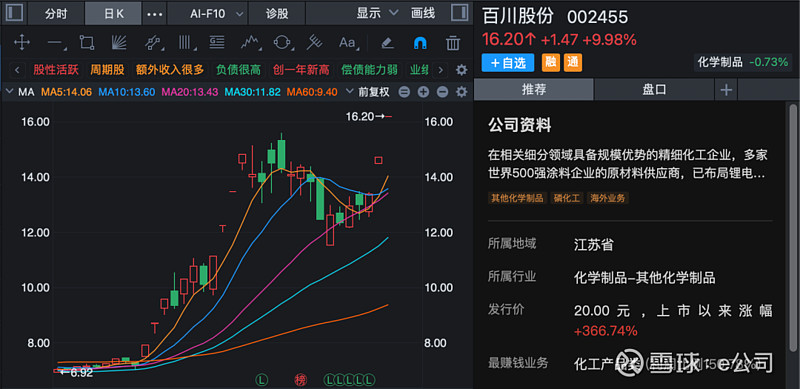Click the 周期股 tag
Screen dimensions: 800x389
[107, 70]
